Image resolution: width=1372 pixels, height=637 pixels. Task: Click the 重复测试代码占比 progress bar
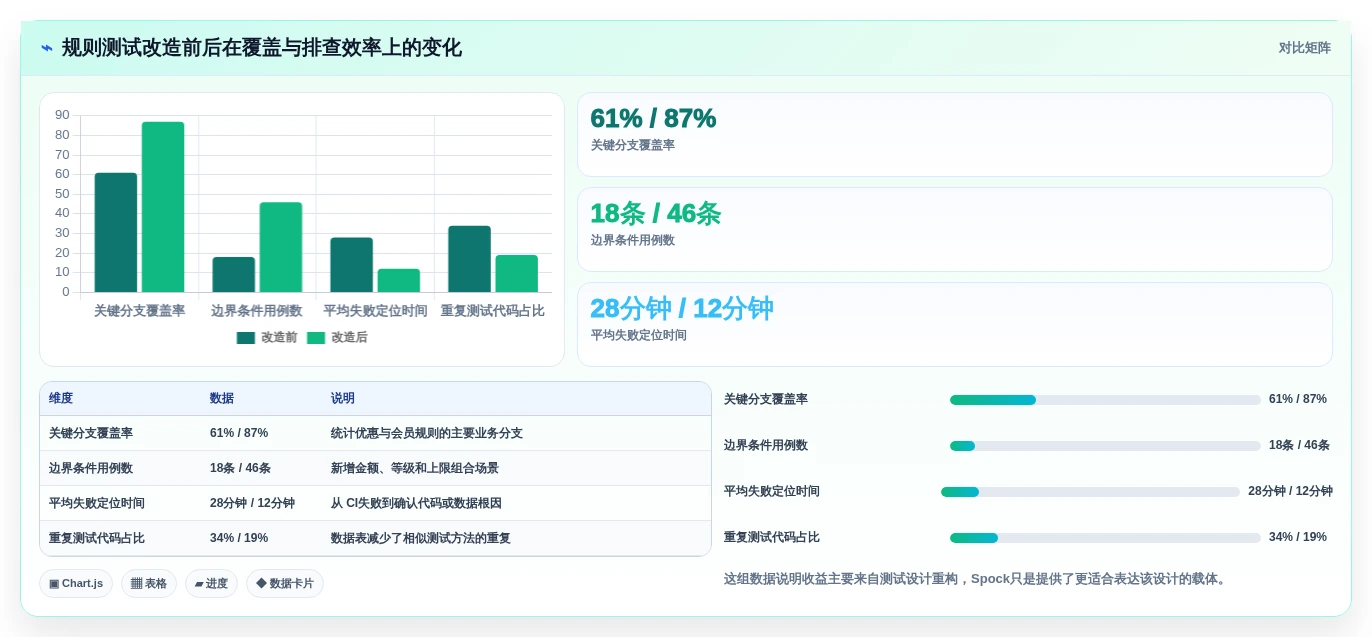[x=1105, y=538]
